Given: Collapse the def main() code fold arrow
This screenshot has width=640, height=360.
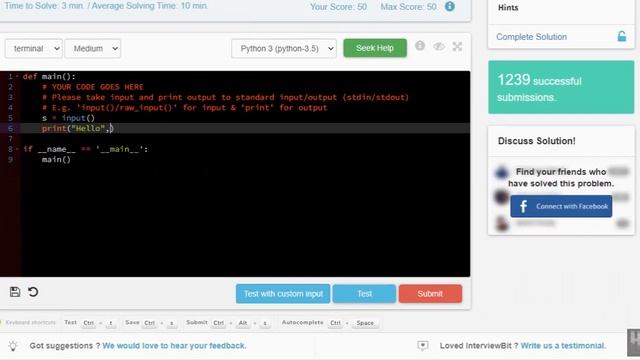Looking at the screenshot, I should coord(17,76).
